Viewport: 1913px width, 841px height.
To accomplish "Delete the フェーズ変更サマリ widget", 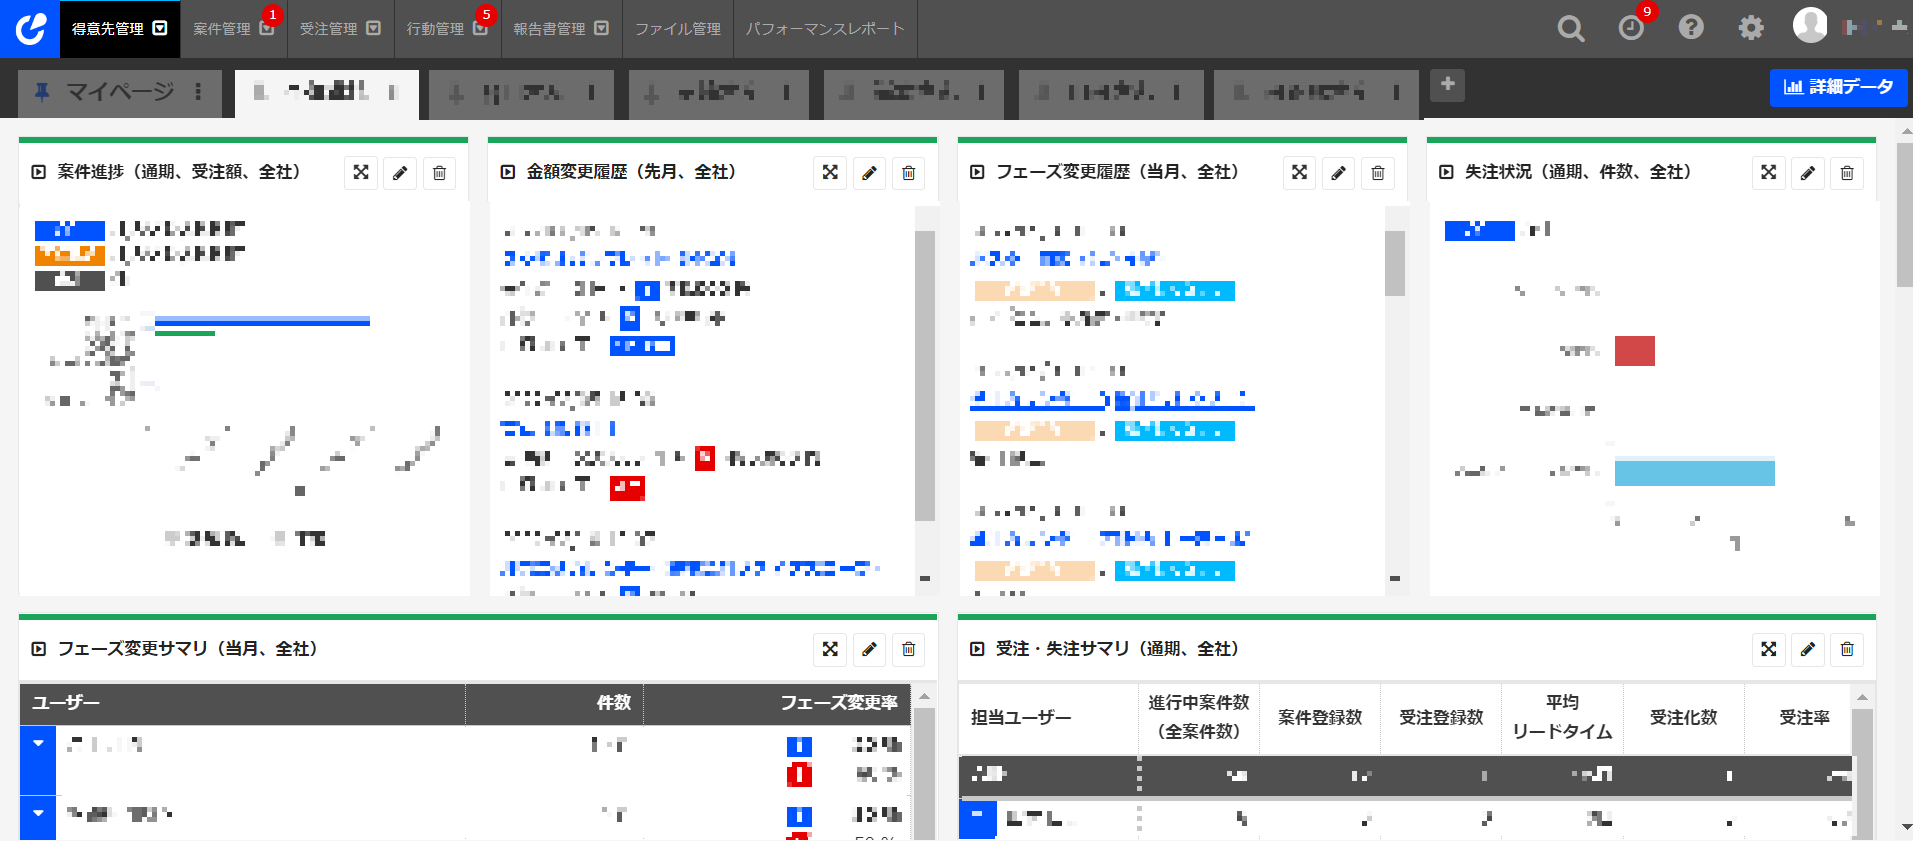I will [908, 650].
